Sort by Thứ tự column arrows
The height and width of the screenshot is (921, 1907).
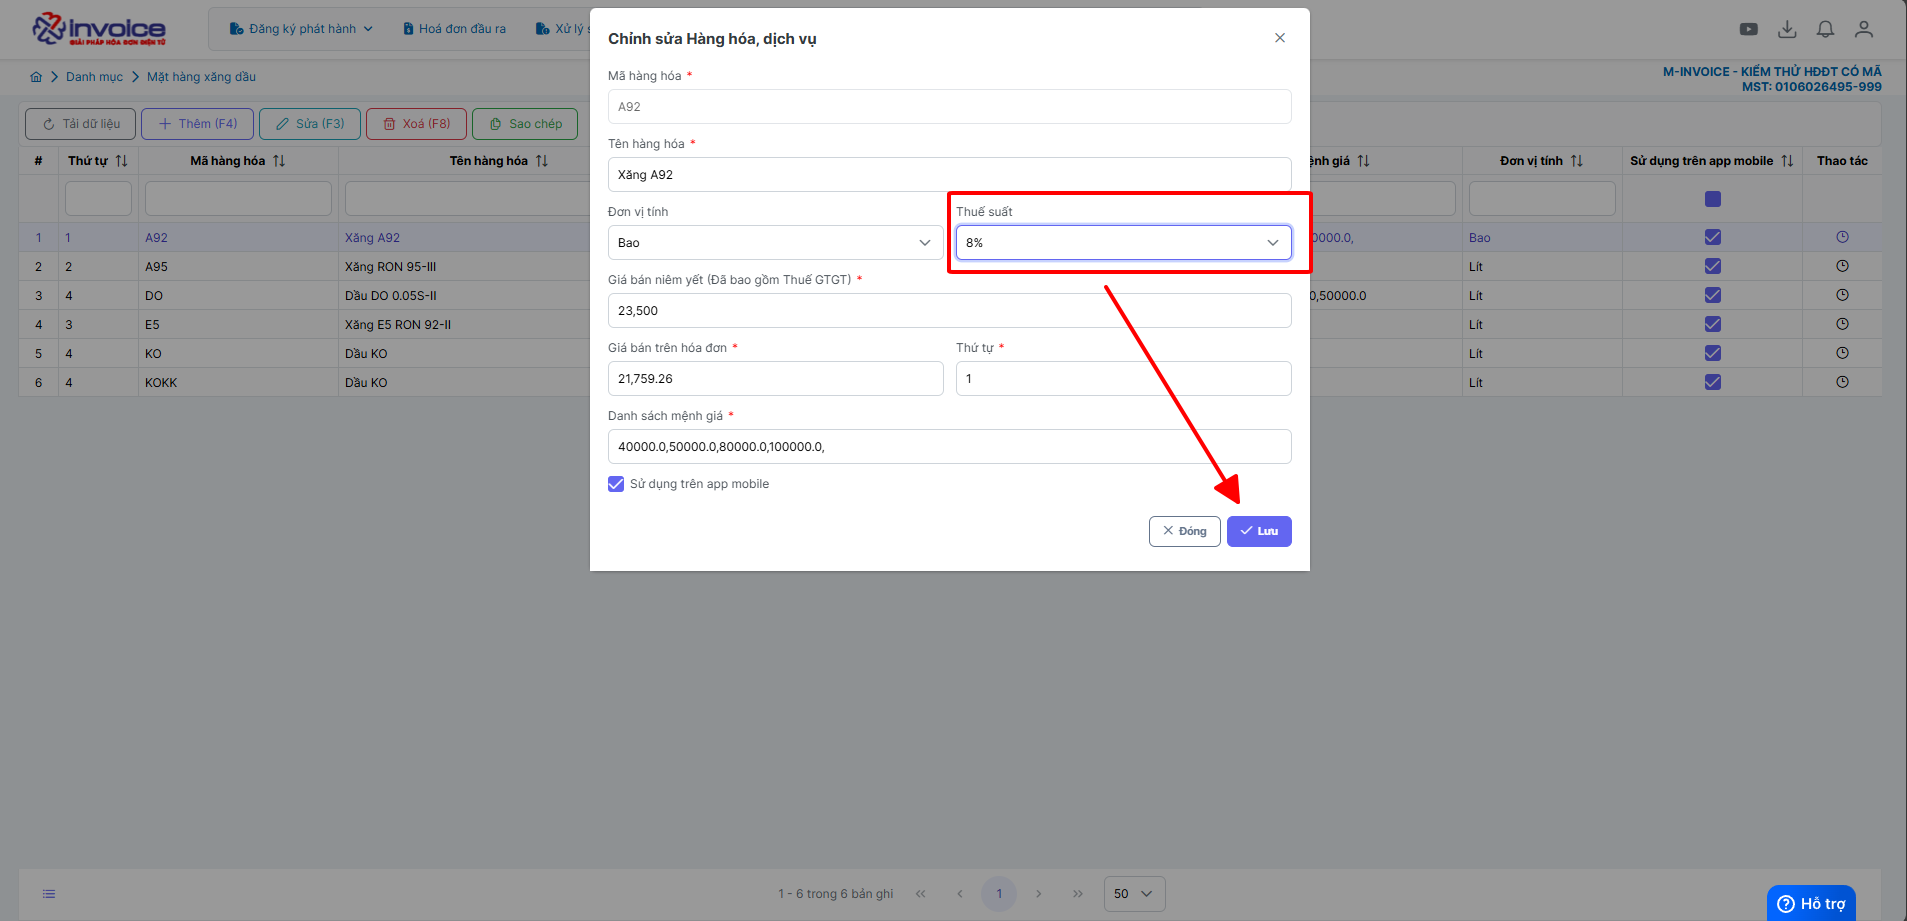[x=122, y=161]
